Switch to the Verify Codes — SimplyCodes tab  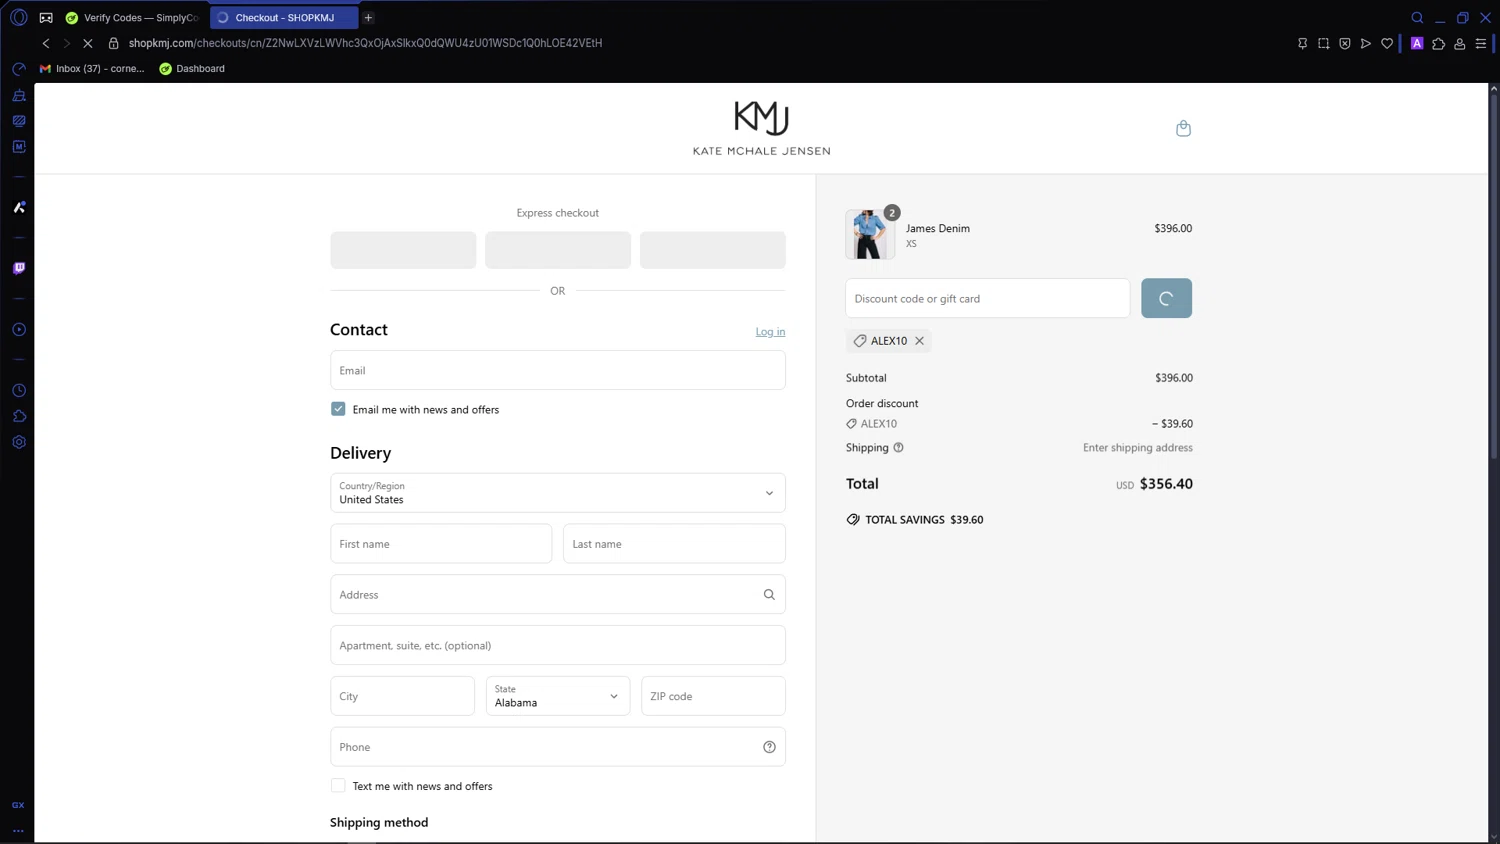pyautogui.click(x=132, y=18)
